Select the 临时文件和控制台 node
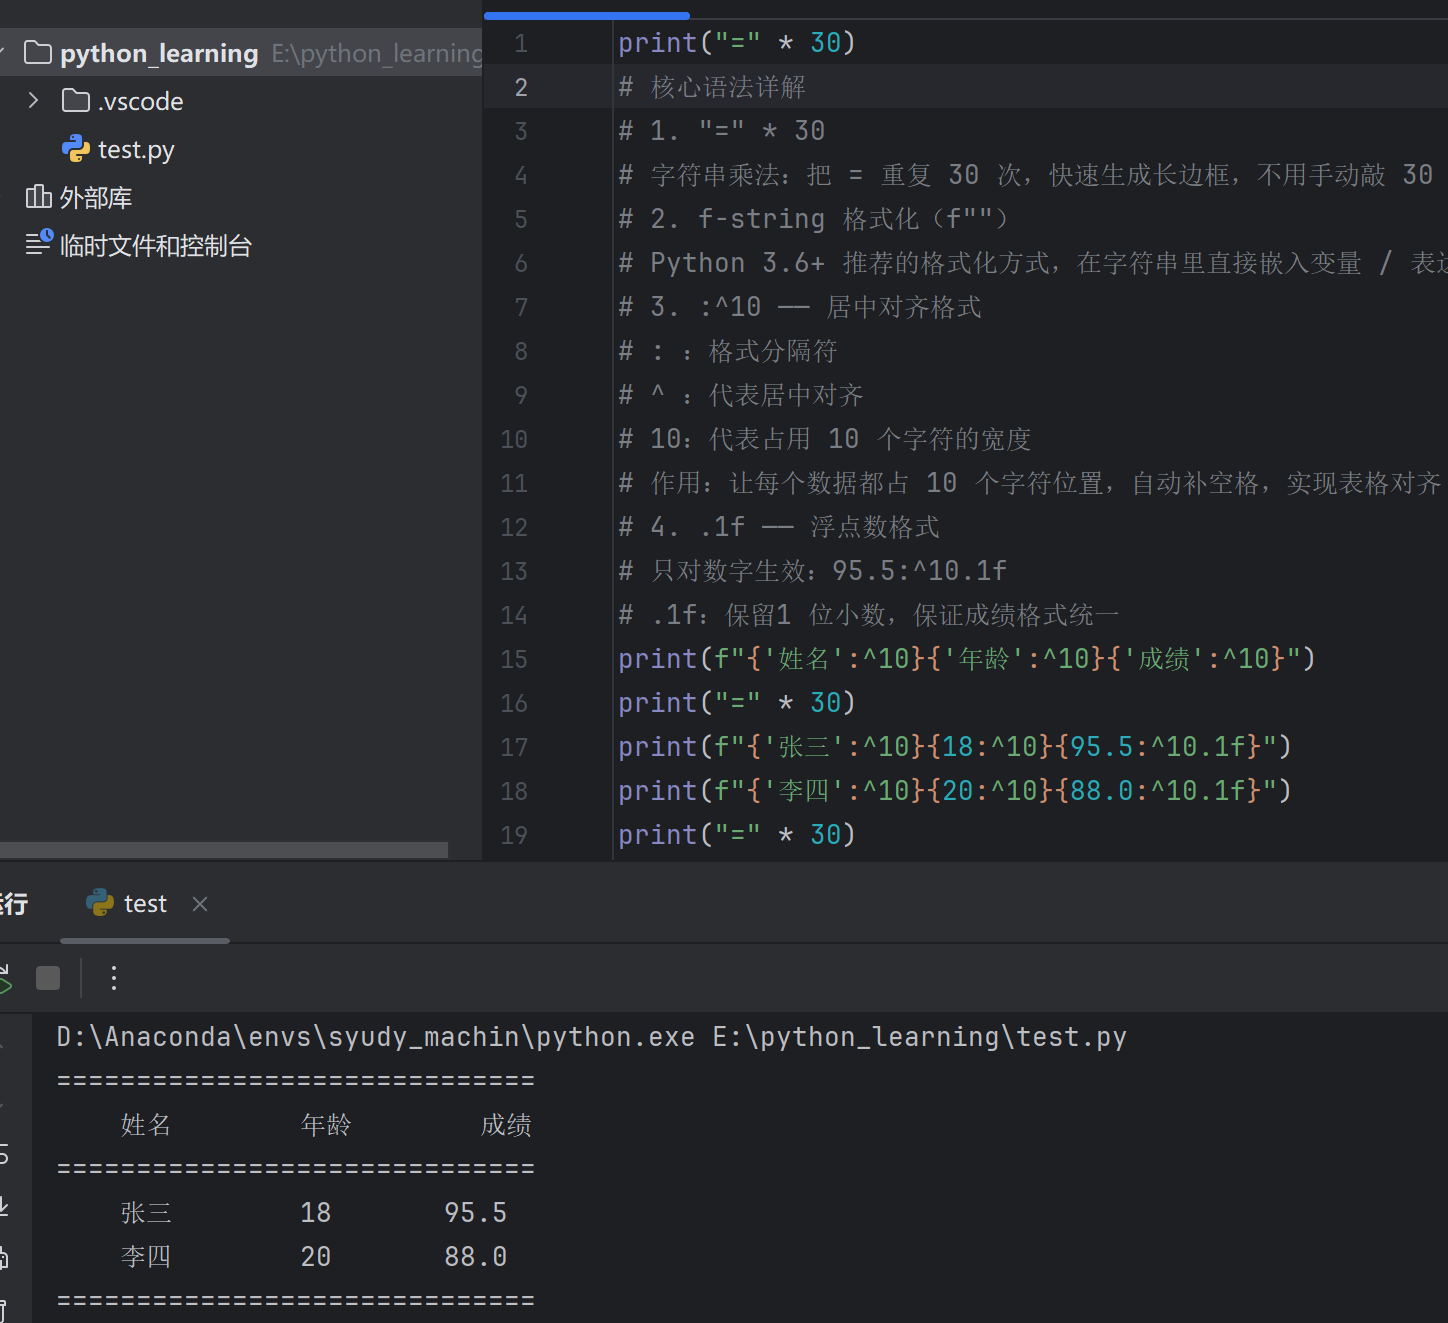This screenshot has width=1448, height=1323. pos(156,246)
